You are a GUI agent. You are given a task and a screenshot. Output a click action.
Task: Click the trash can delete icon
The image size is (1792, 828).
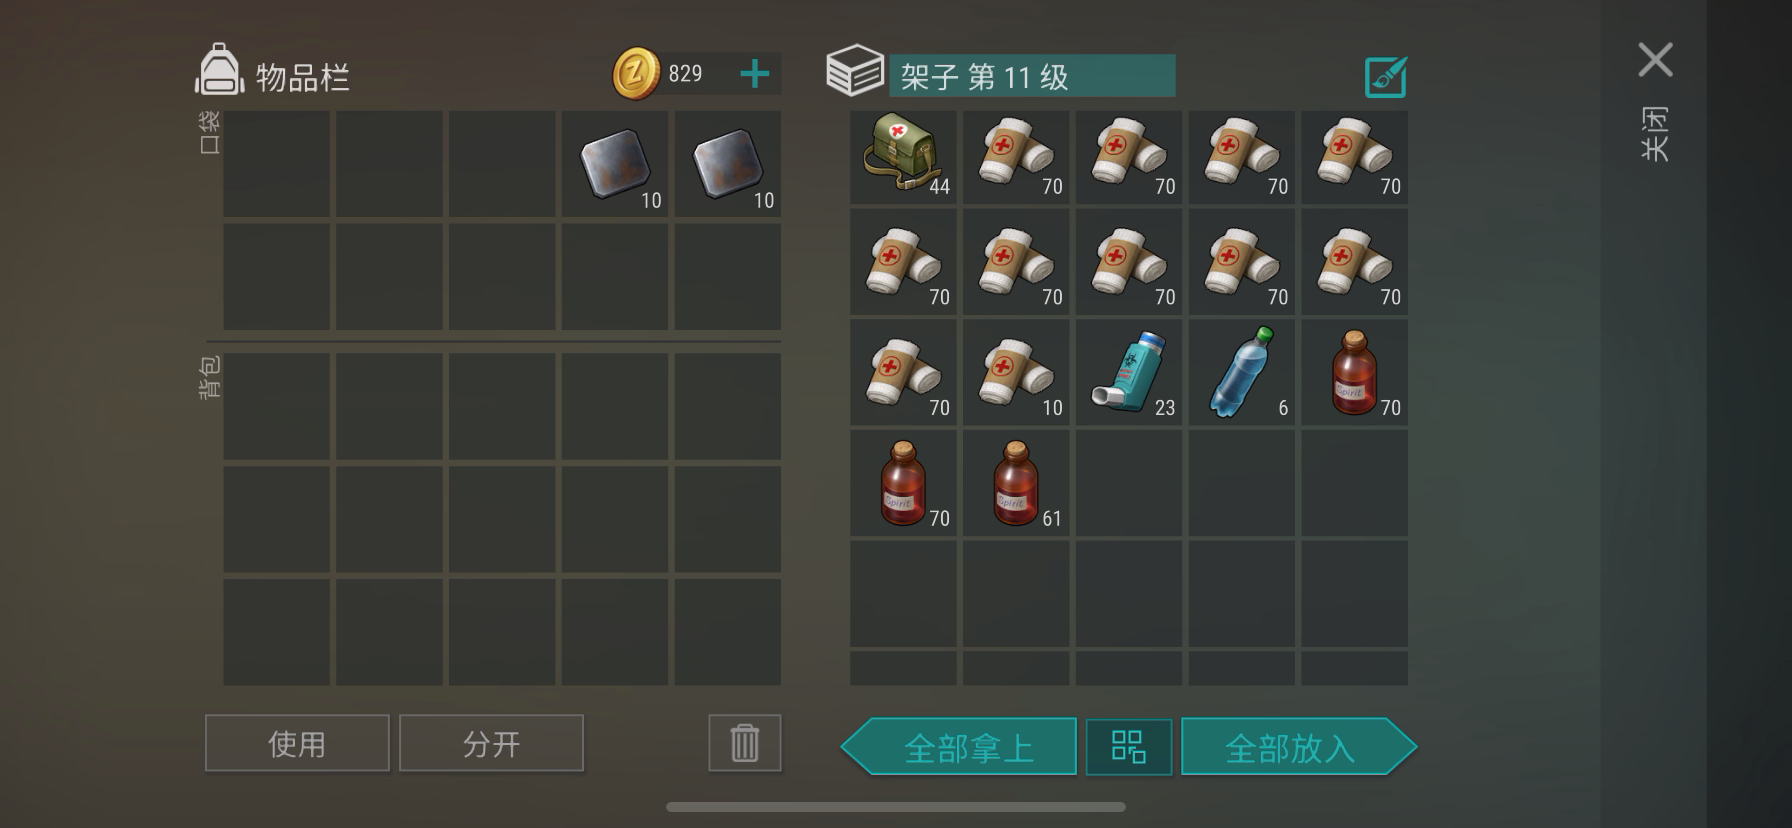[x=744, y=743]
